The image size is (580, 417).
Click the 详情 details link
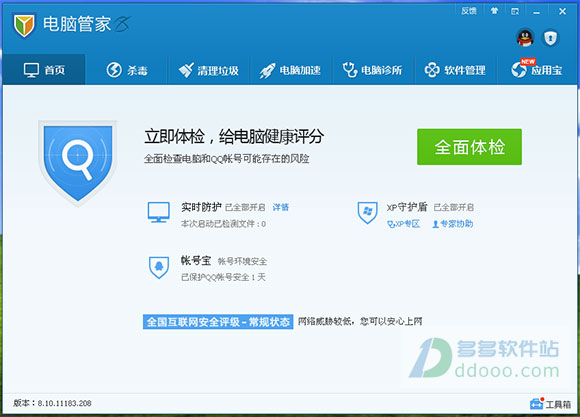tap(280, 207)
